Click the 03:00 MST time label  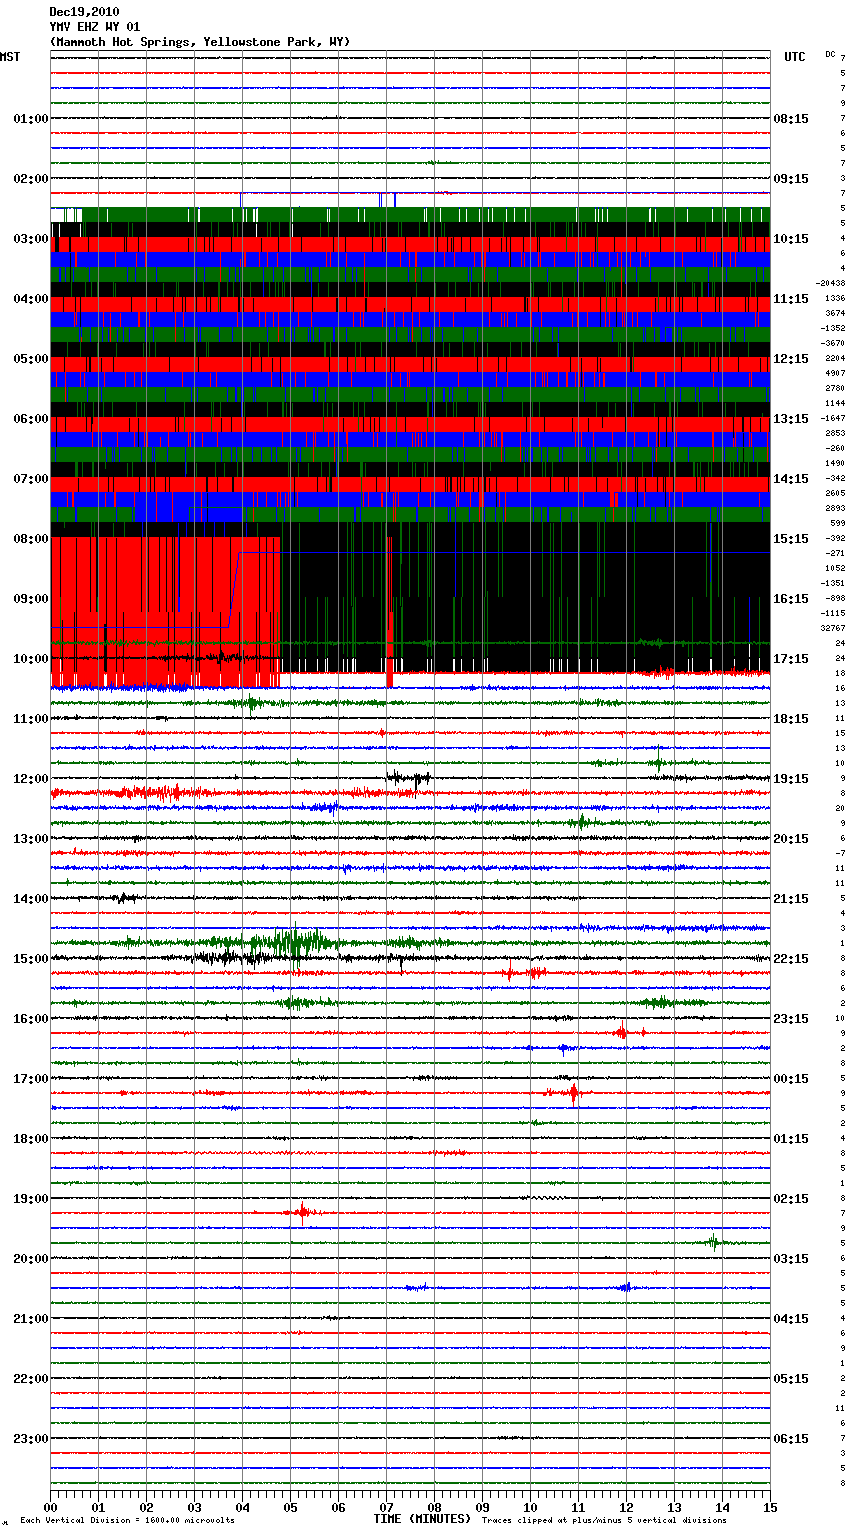[x=31, y=239]
